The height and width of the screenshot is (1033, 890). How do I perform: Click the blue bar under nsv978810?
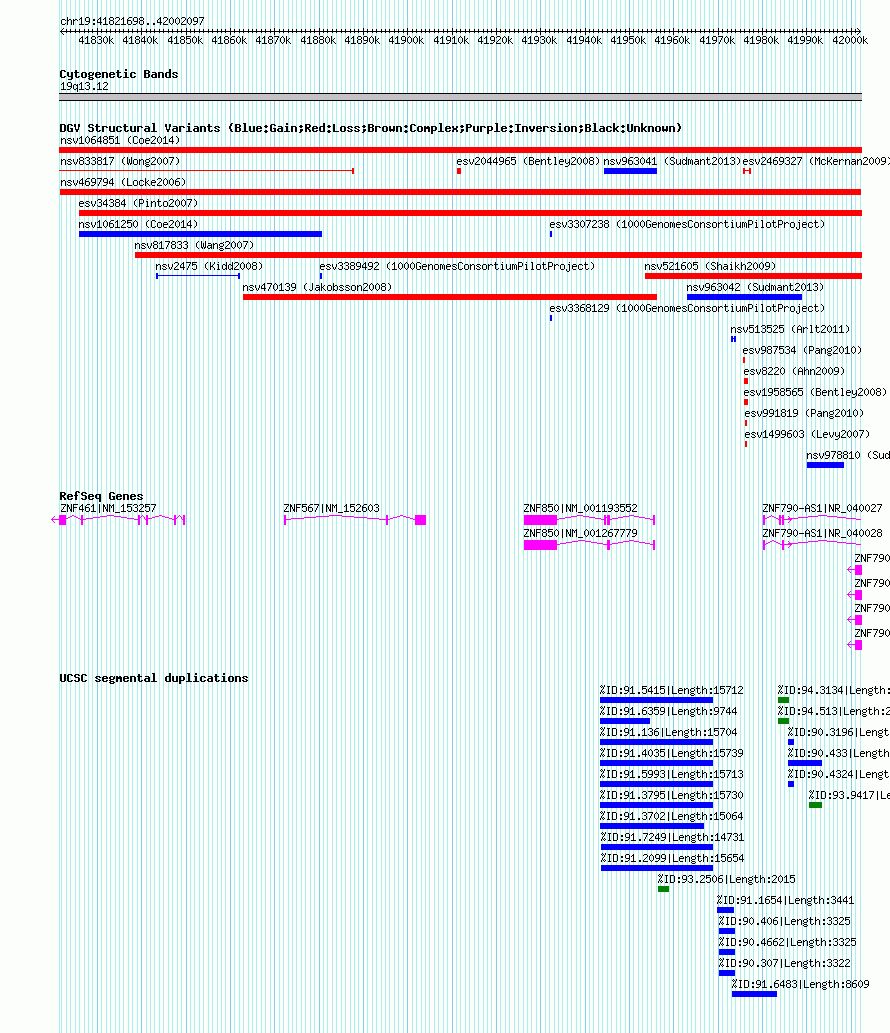(825, 465)
